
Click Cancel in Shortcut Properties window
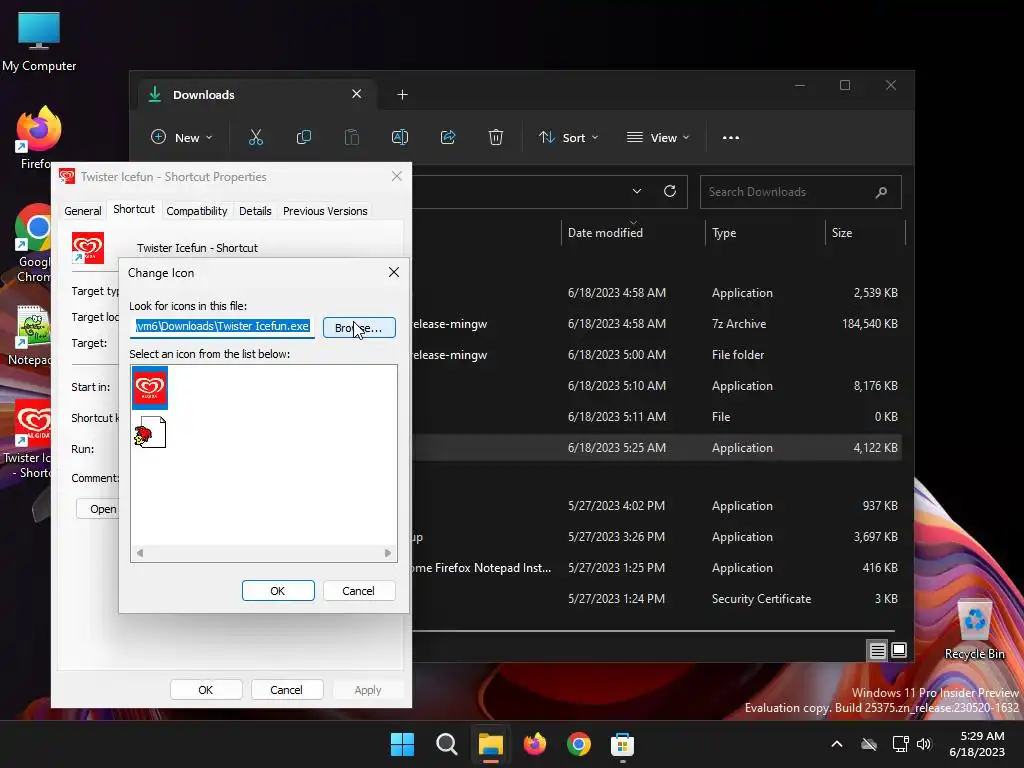pos(286,690)
